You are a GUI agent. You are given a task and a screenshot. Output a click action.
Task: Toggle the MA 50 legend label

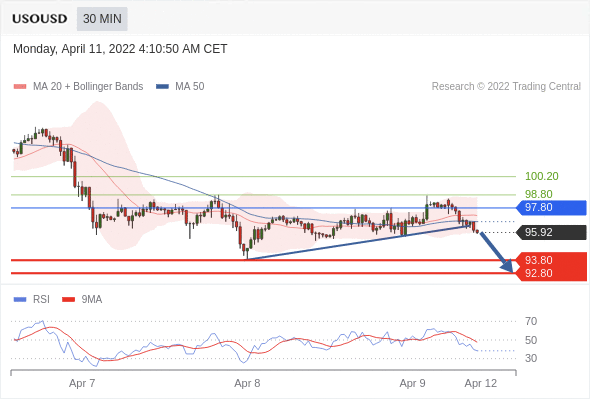(x=190, y=87)
